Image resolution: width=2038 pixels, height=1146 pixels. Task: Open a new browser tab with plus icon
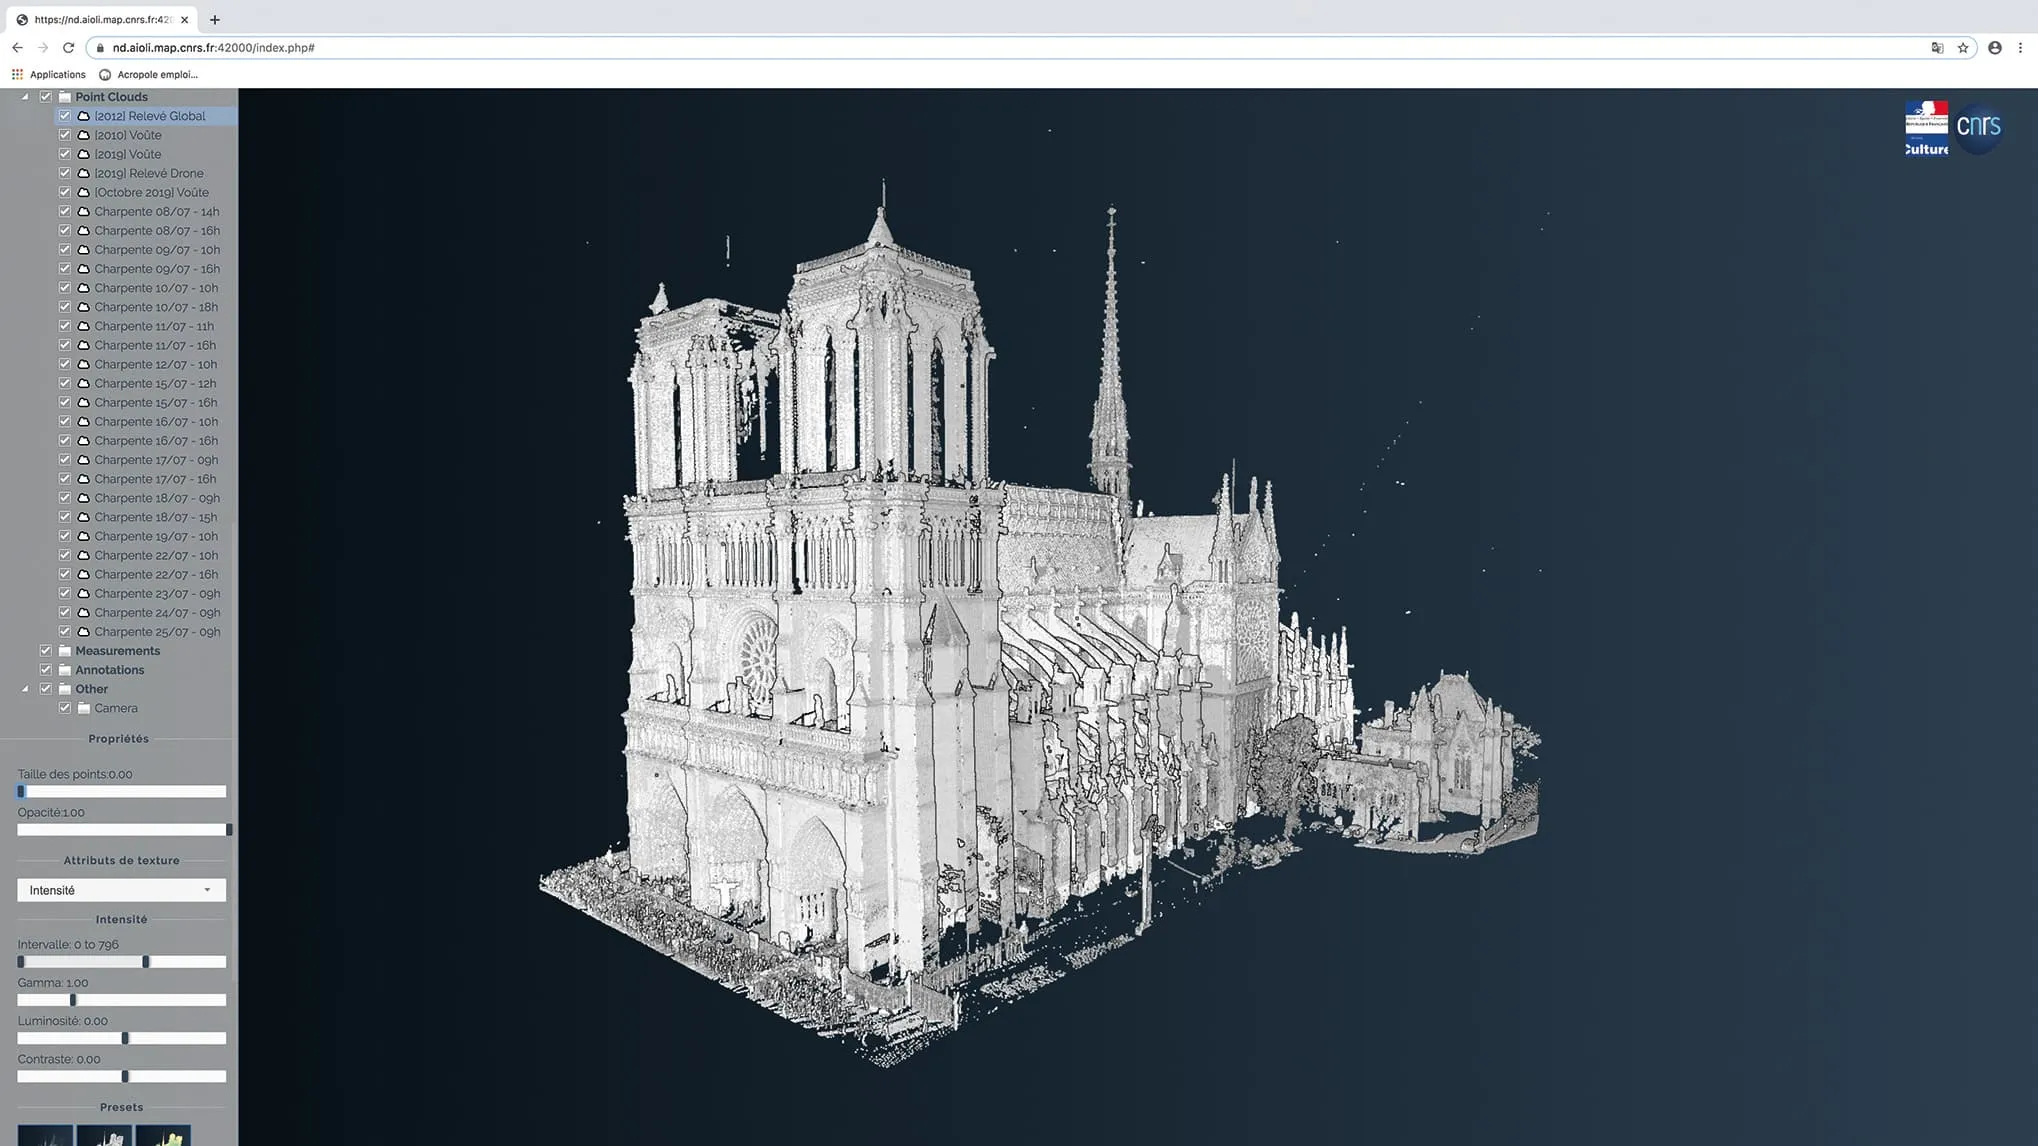[x=214, y=19]
